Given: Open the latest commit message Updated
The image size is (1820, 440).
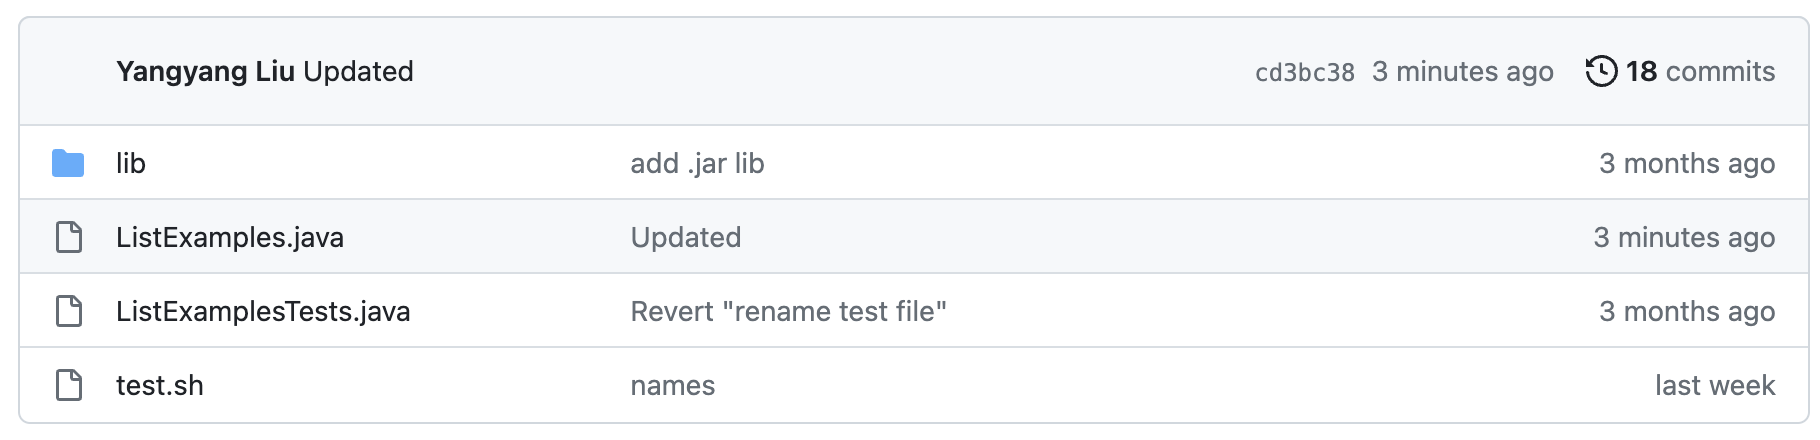Looking at the screenshot, I should [x=358, y=71].
